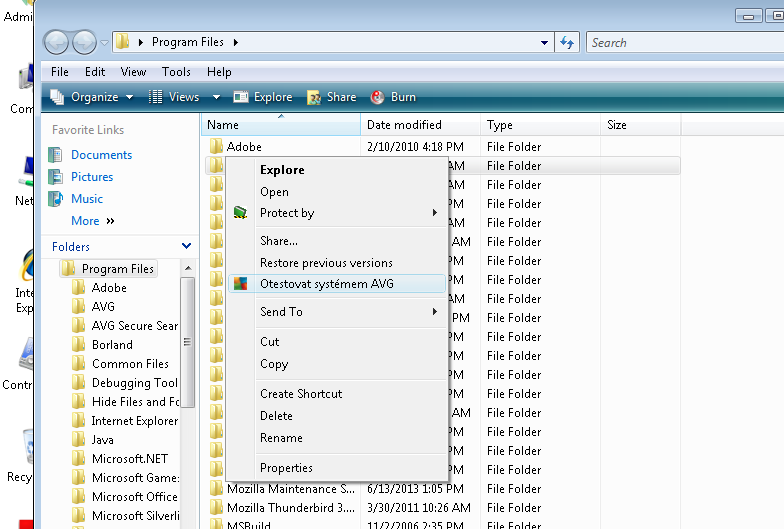Viewport: 784px width, 529px height.
Task: Open the Edit menu
Action: coord(94,72)
